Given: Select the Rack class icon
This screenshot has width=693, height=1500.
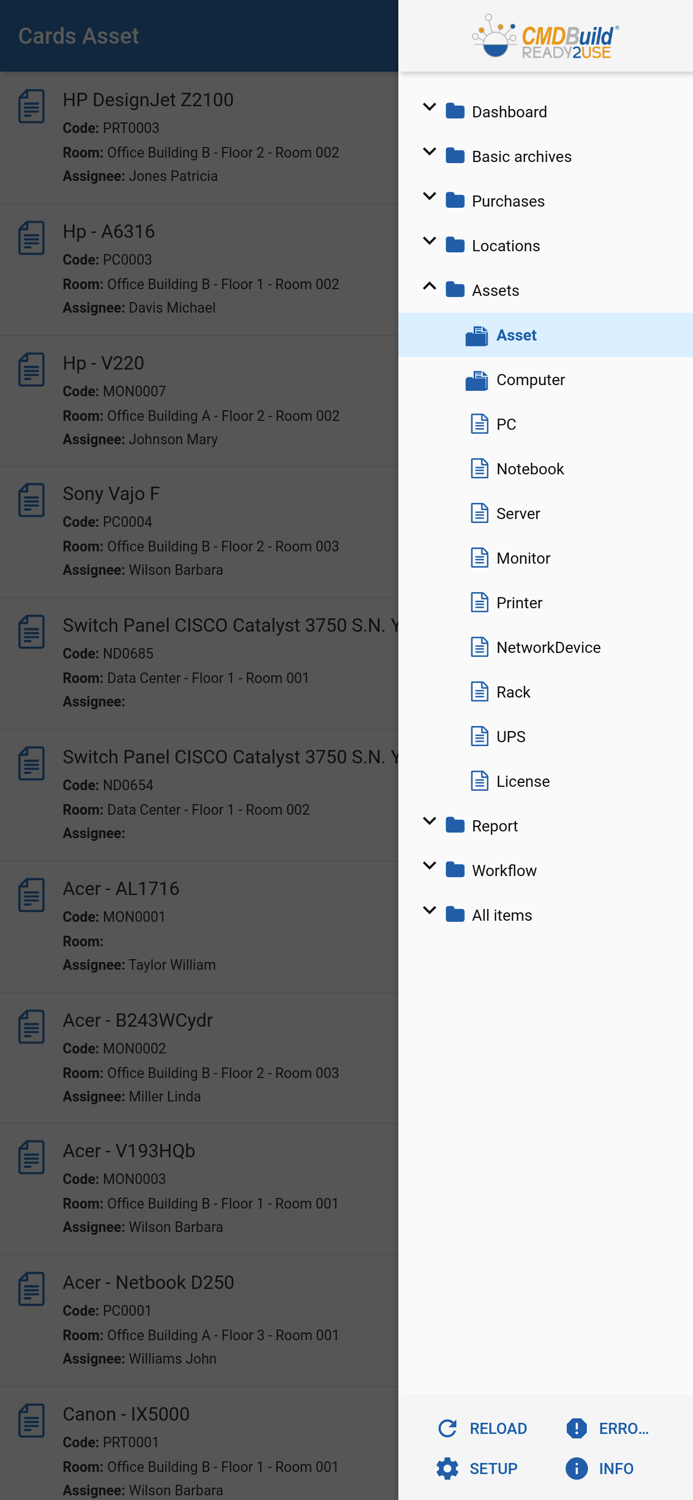Looking at the screenshot, I should (x=479, y=691).
